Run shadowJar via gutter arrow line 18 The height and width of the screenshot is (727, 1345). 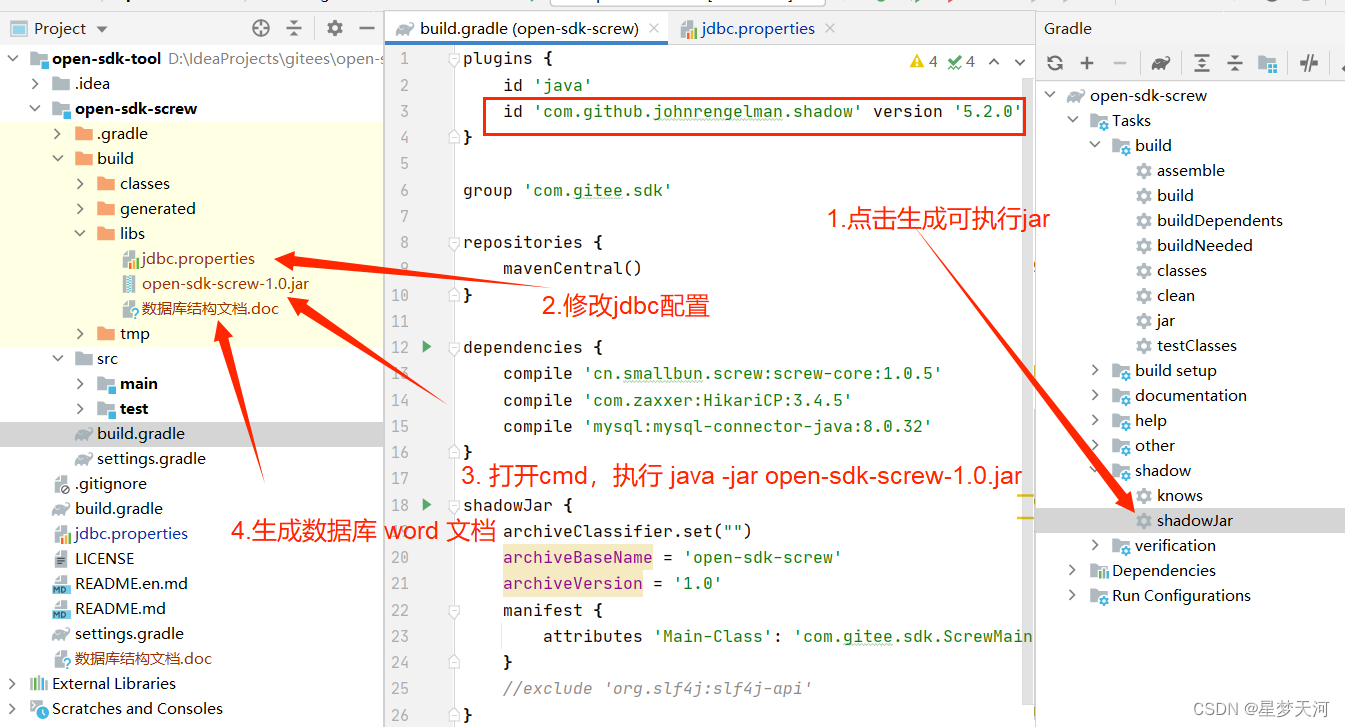pos(427,505)
